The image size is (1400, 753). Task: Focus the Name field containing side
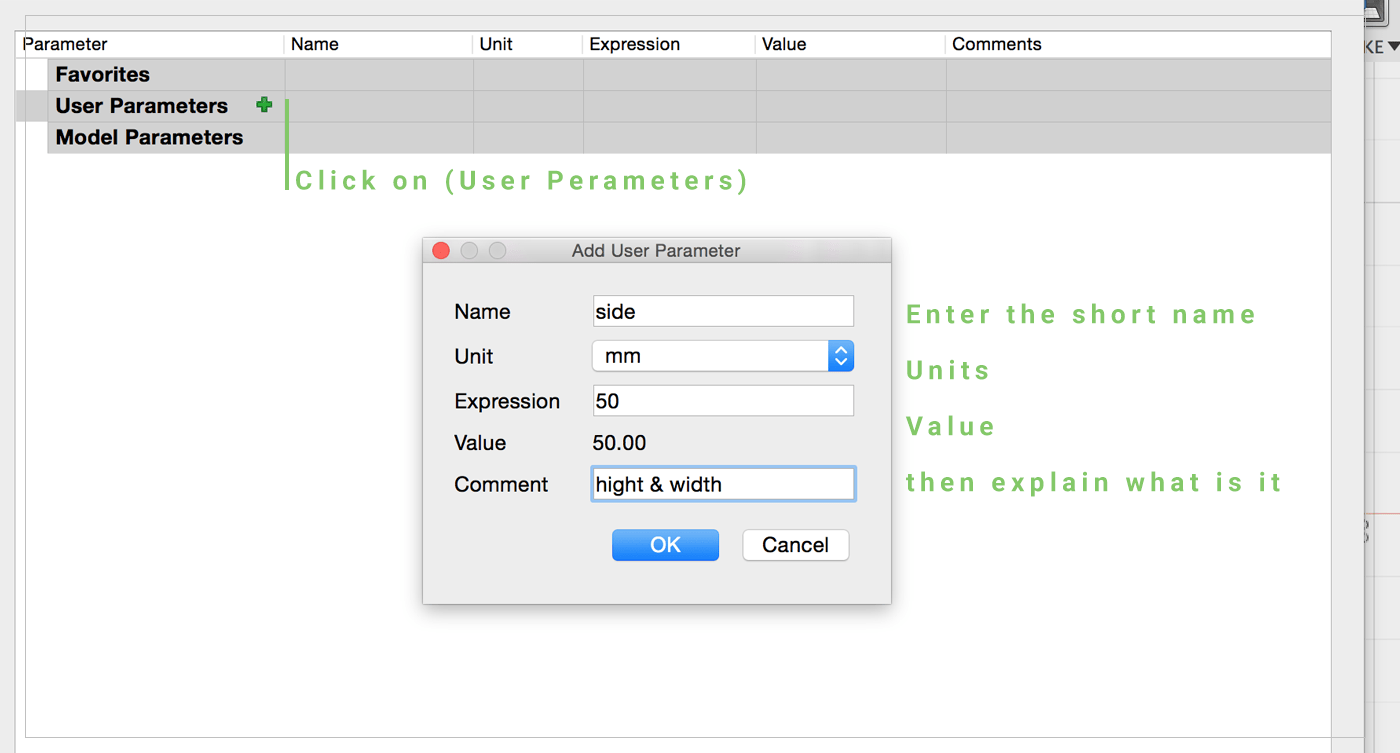tap(723, 311)
